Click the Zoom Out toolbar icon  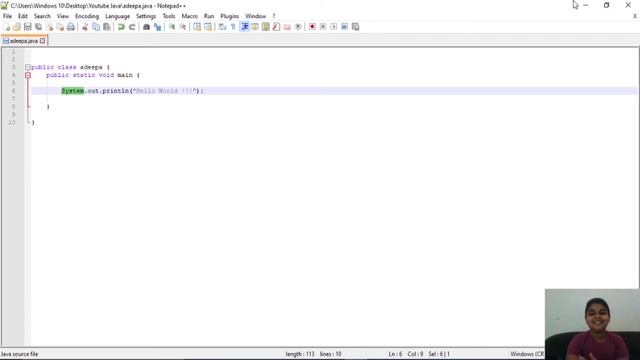click(182, 27)
